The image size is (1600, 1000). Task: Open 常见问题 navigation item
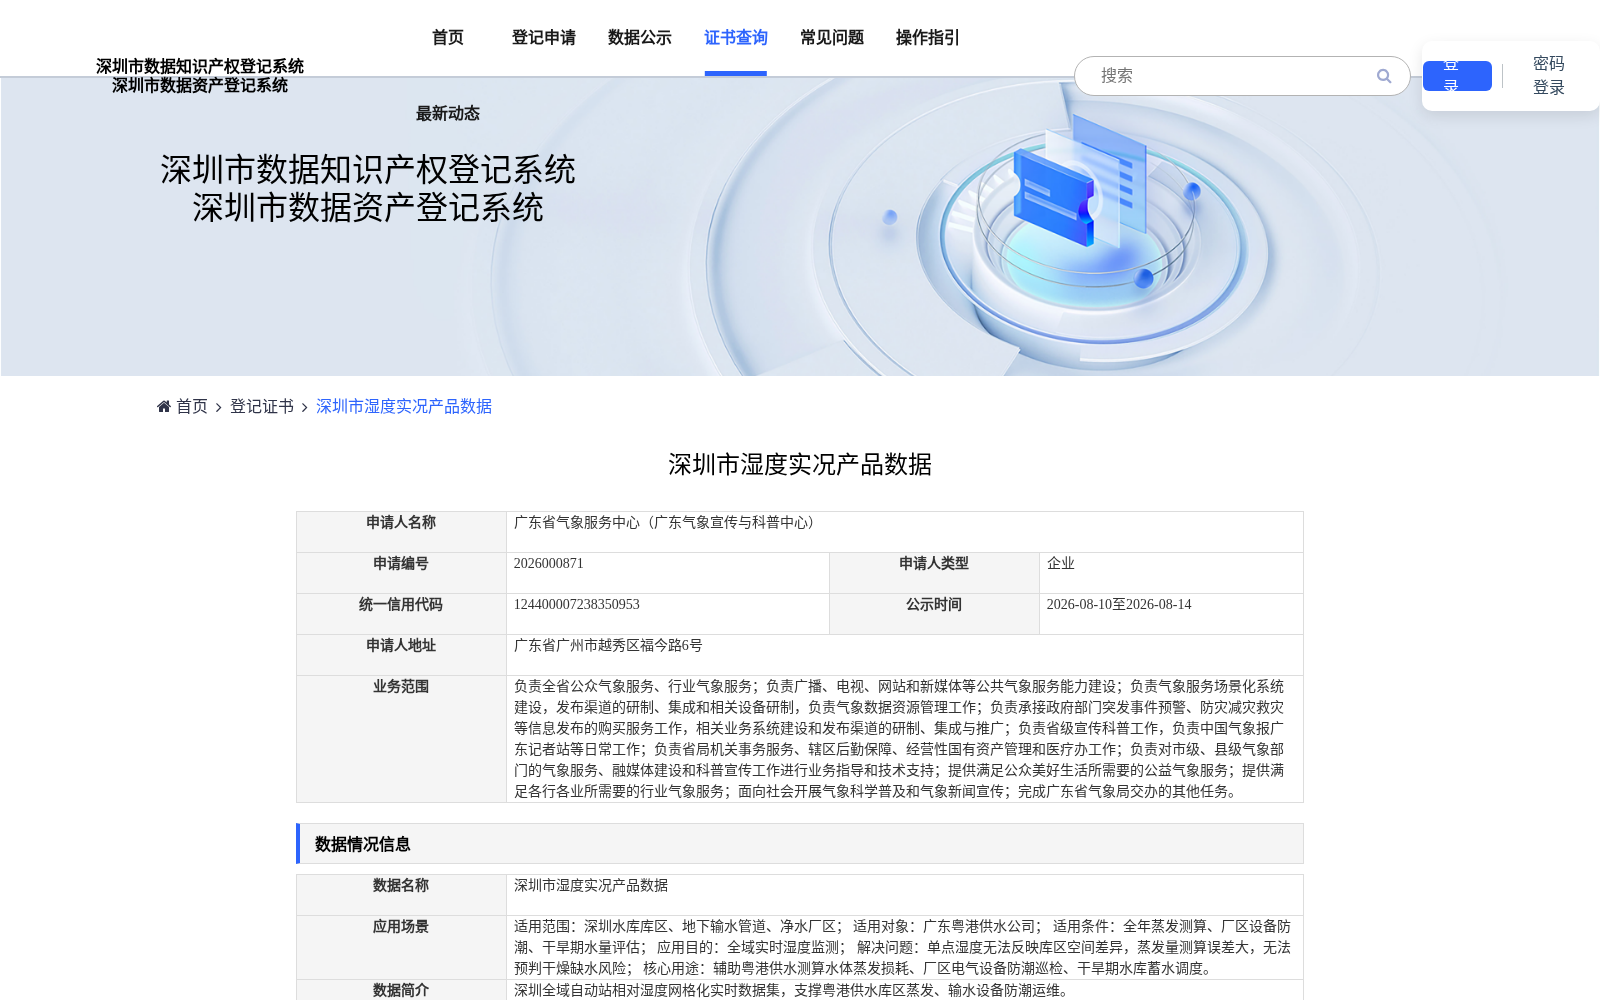coord(832,38)
